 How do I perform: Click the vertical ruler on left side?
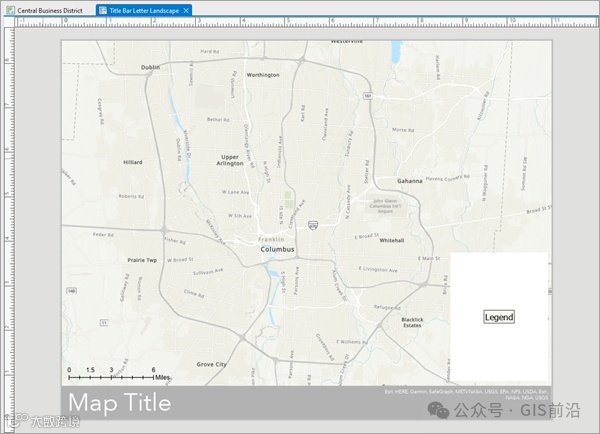9,230
